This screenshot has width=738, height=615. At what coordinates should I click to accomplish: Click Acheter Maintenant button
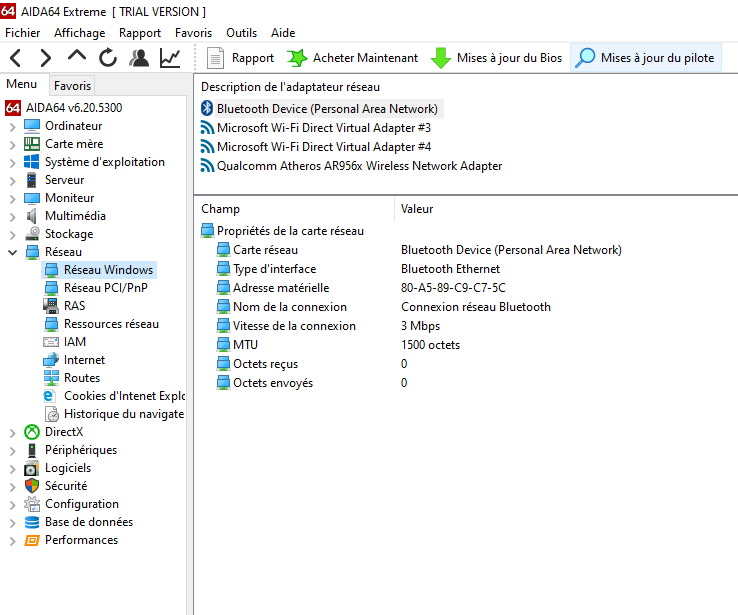(353, 58)
